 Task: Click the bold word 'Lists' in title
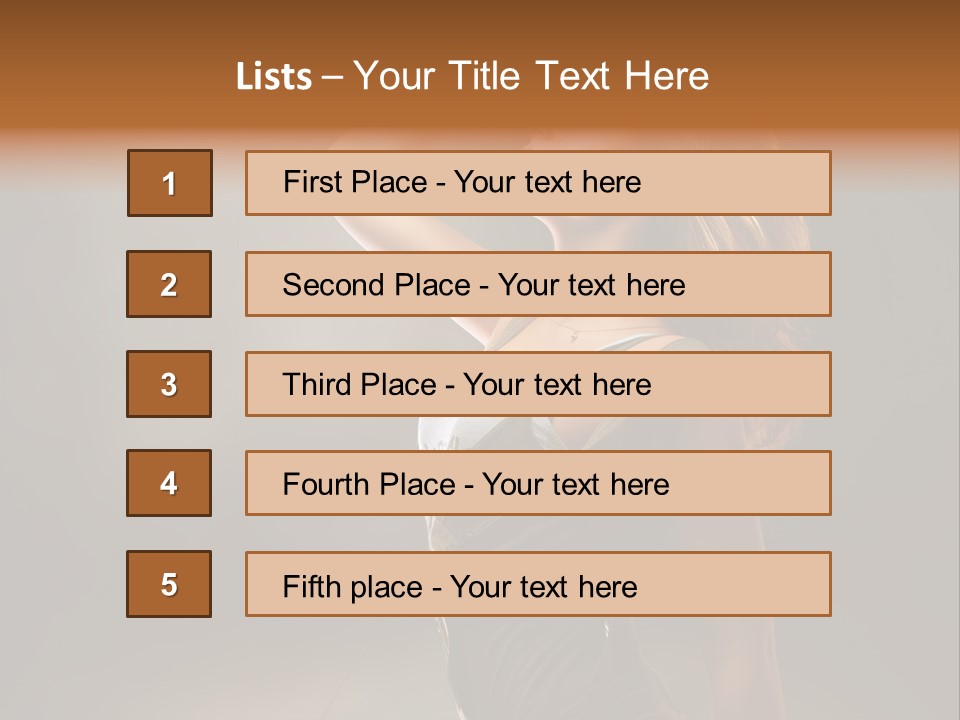click(x=274, y=76)
